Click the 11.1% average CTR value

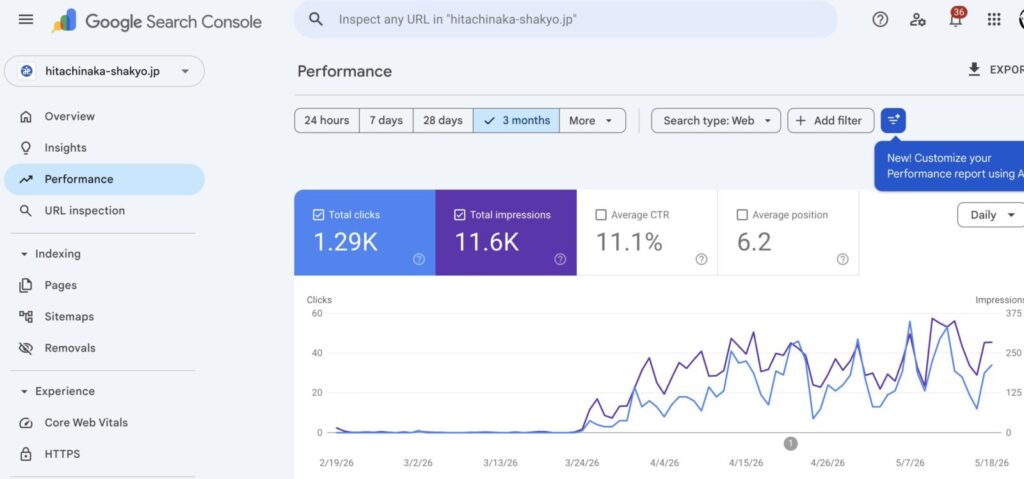point(629,242)
